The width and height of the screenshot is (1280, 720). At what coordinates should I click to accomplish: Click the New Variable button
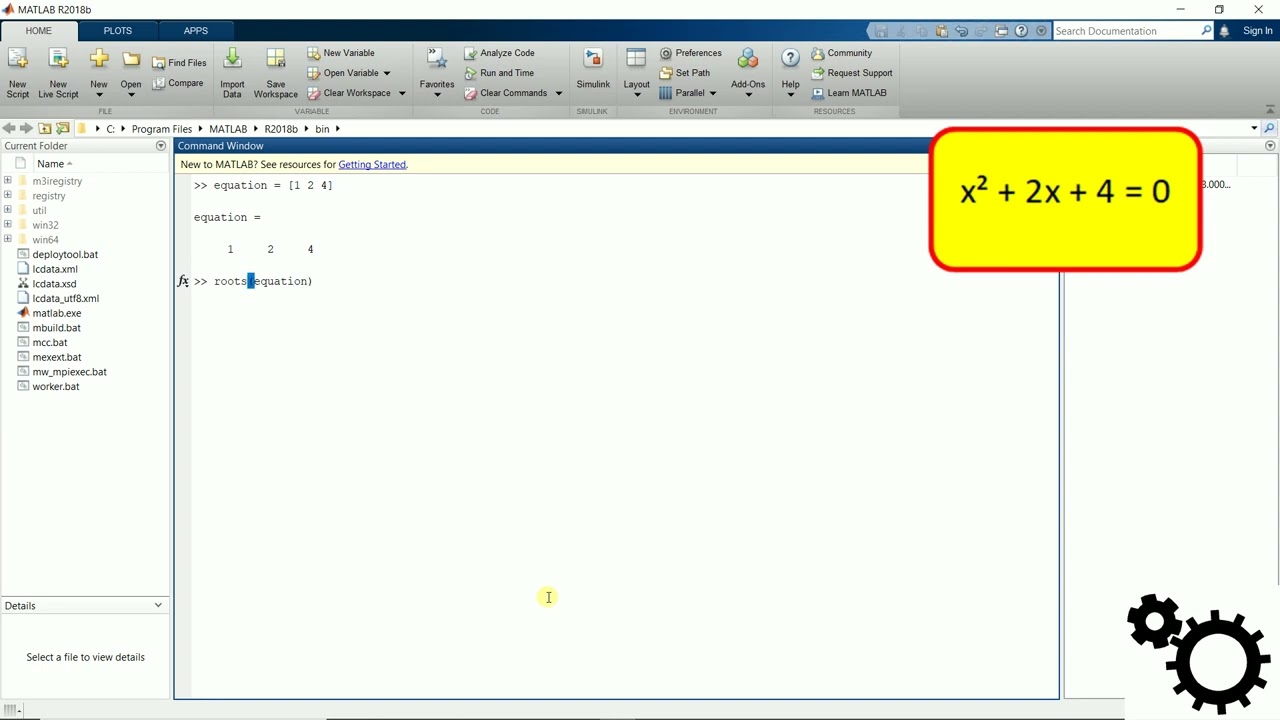click(341, 53)
